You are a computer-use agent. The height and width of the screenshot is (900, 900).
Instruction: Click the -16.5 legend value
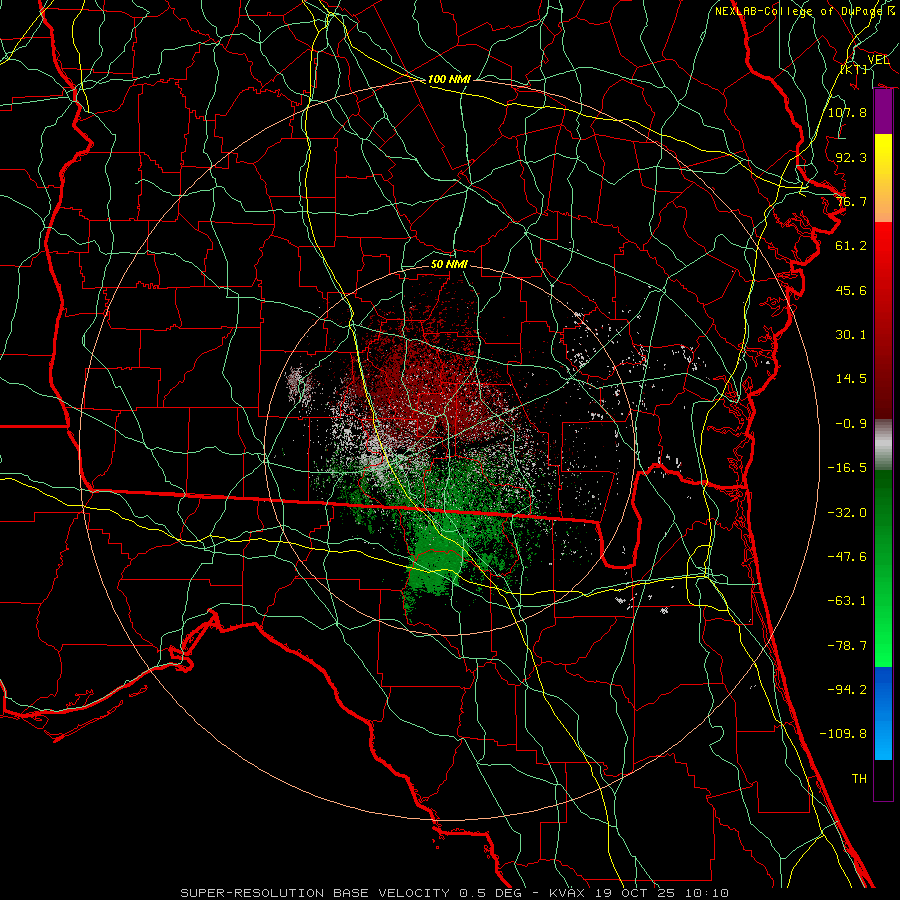847,468
